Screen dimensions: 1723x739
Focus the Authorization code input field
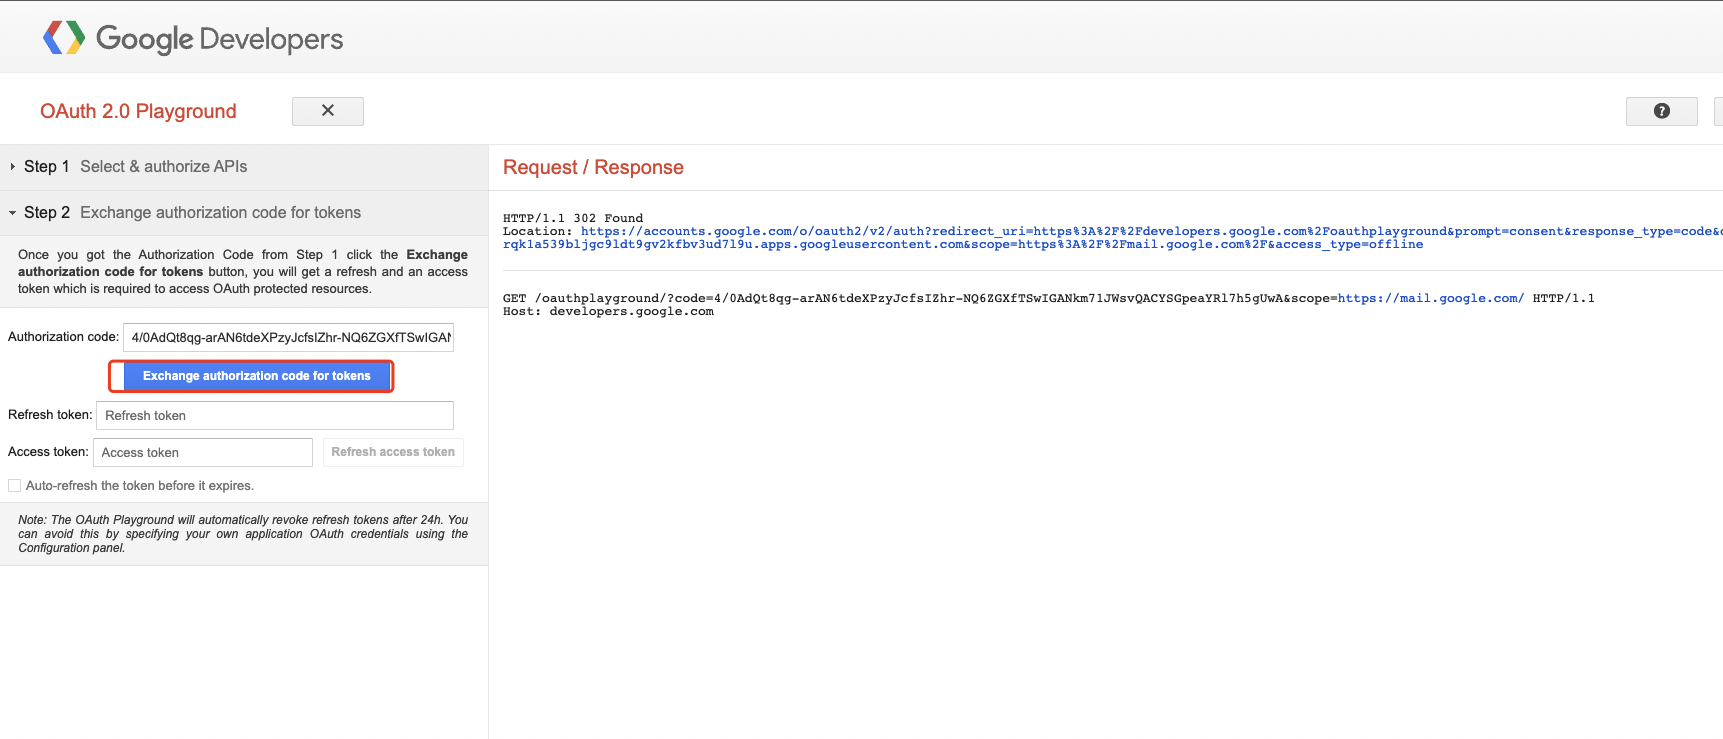(288, 337)
